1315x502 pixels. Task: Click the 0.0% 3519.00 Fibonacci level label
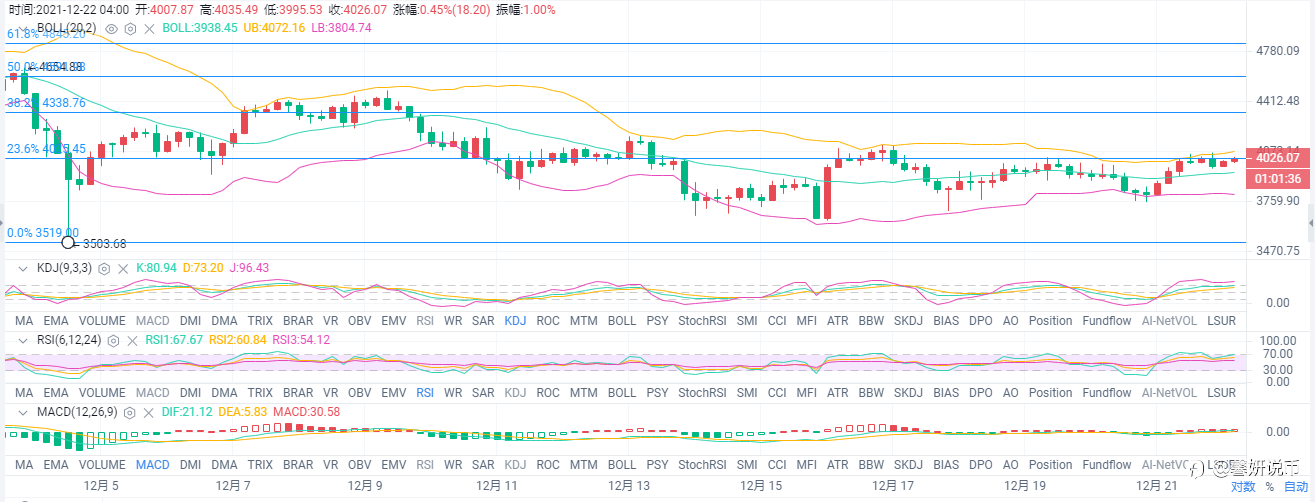click(41, 232)
